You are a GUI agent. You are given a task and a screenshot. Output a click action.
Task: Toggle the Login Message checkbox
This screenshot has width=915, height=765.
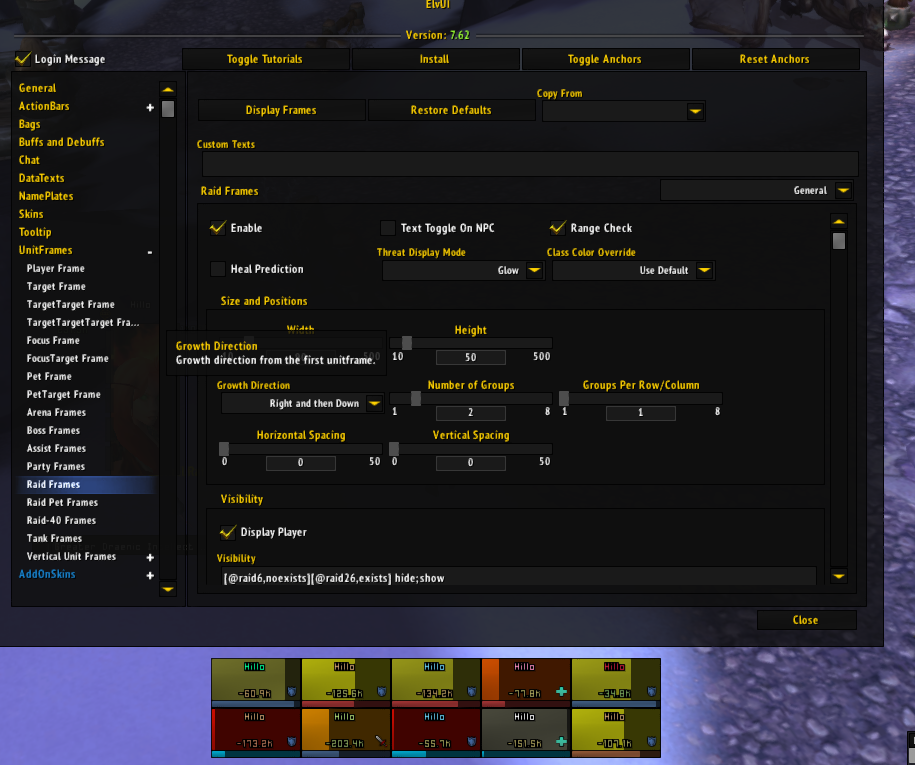[23, 59]
